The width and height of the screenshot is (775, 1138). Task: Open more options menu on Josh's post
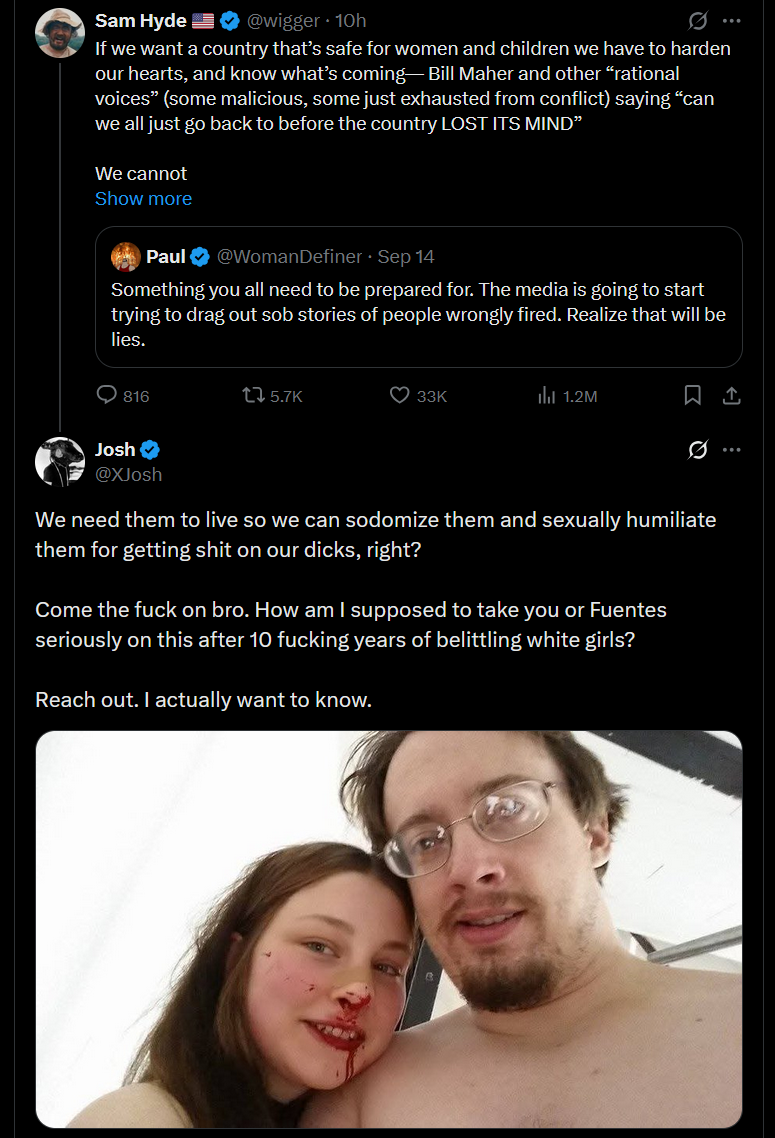[x=732, y=450]
